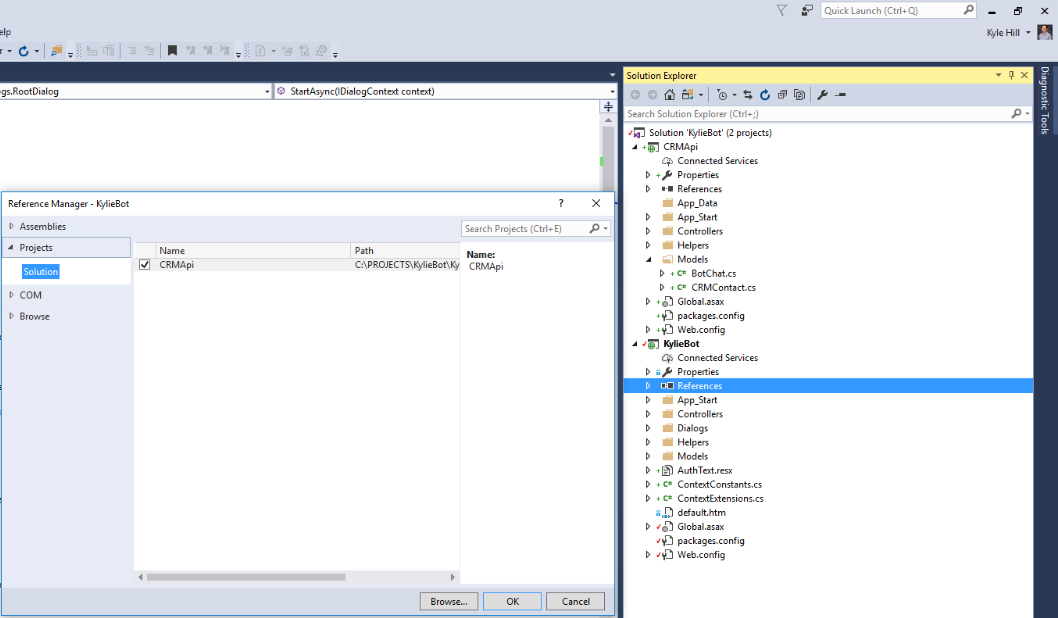The width and height of the screenshot is (1058, 618).
Task: Open Solution Explorer window position dropdown
Action: click(998, 75)
